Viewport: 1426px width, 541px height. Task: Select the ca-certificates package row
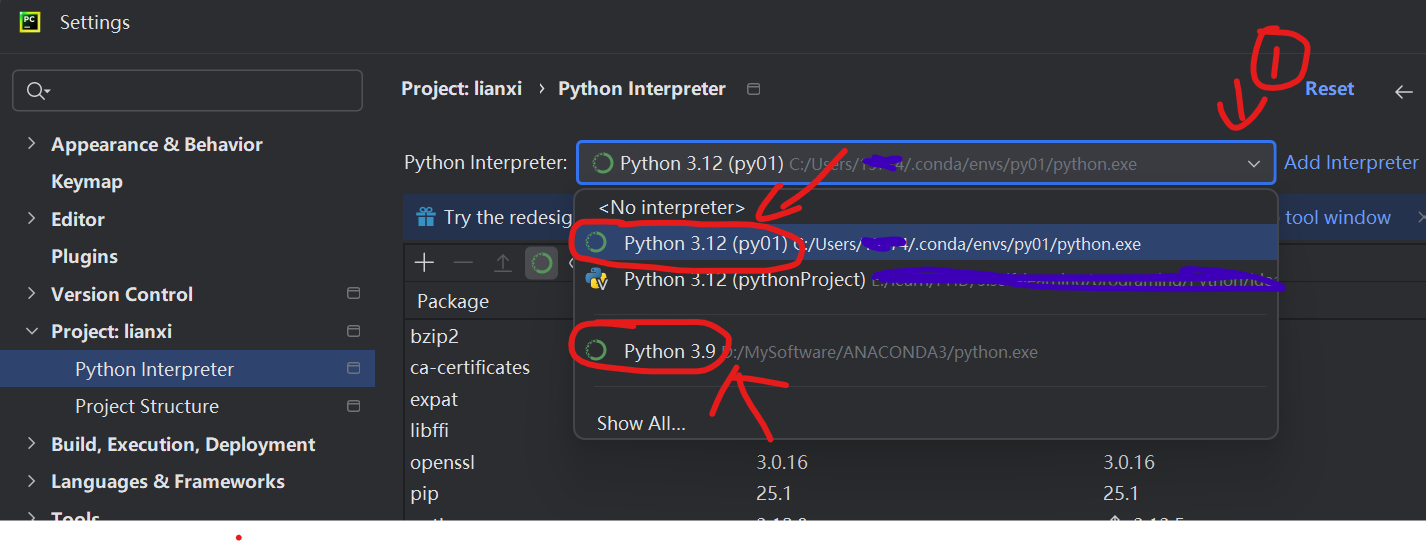[470, 368]
